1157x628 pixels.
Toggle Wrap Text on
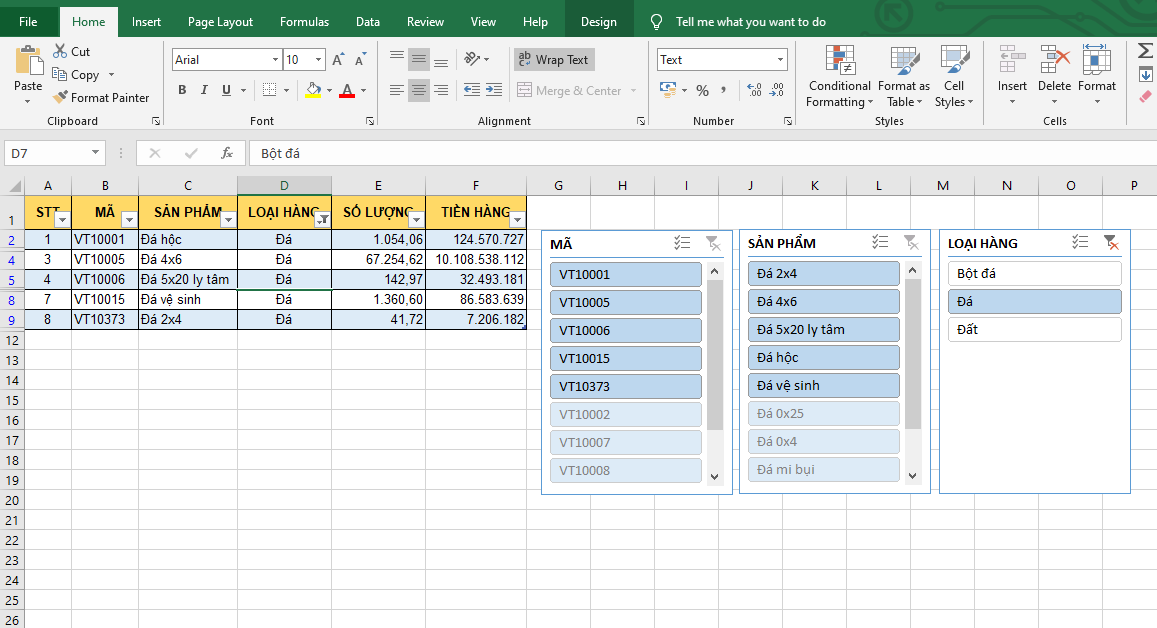pyautogui.click(x=554, y=60)
